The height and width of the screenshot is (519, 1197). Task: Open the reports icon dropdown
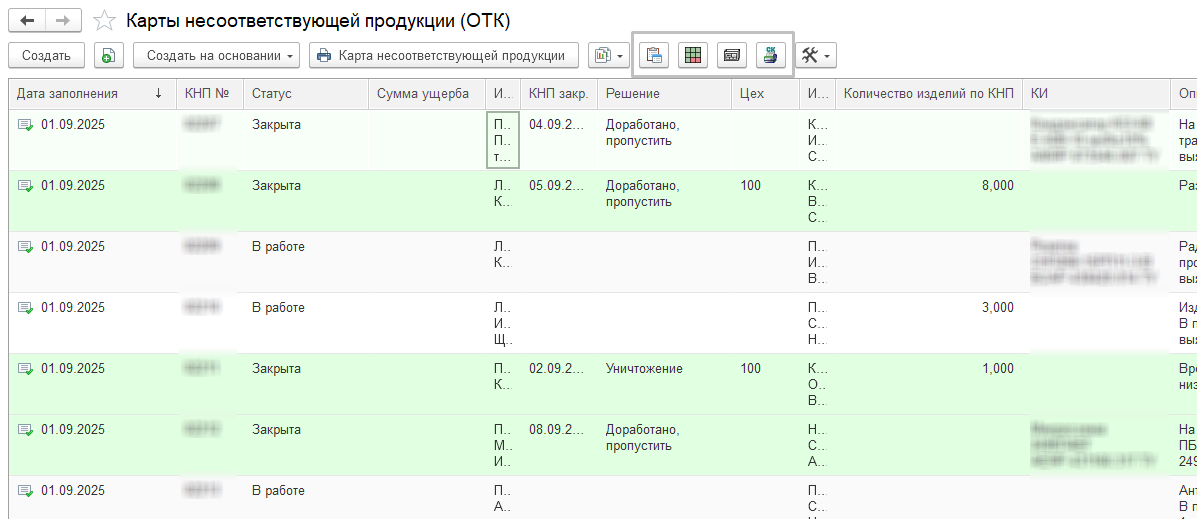607,55
